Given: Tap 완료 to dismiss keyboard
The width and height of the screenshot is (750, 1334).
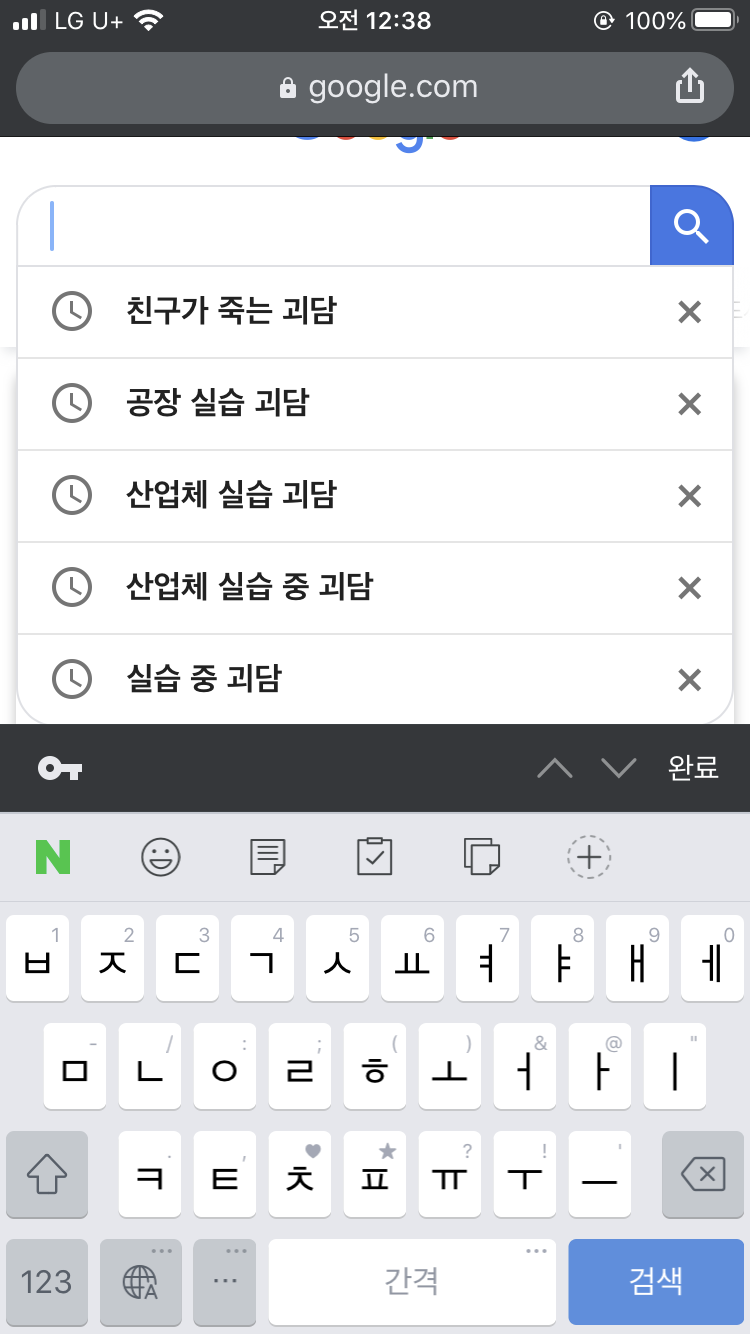Looking at the screenshot, I should click(693, 768).
